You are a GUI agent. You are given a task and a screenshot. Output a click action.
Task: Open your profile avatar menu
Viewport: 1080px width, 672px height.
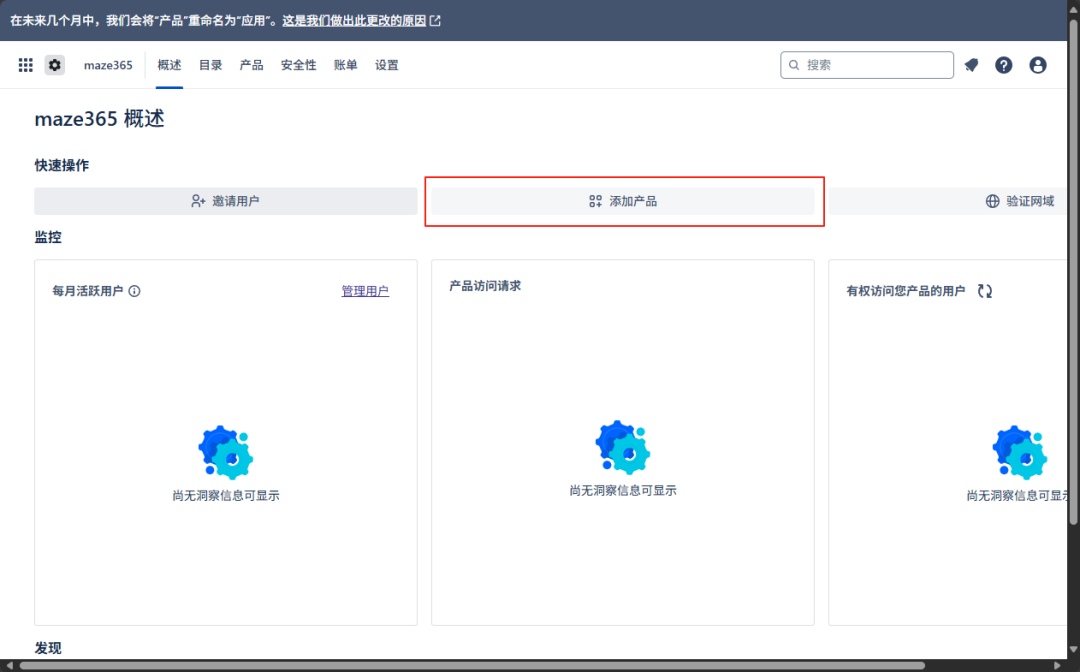1038,64
